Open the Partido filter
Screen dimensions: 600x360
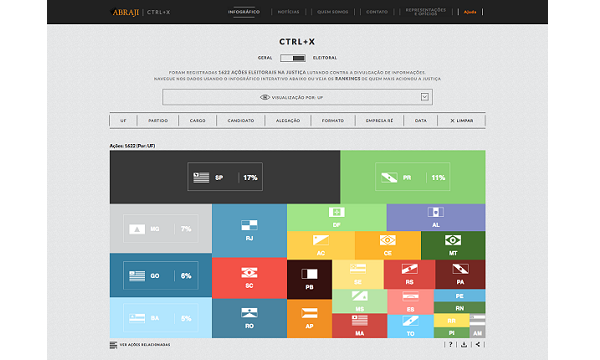click(x=158, y=121)
